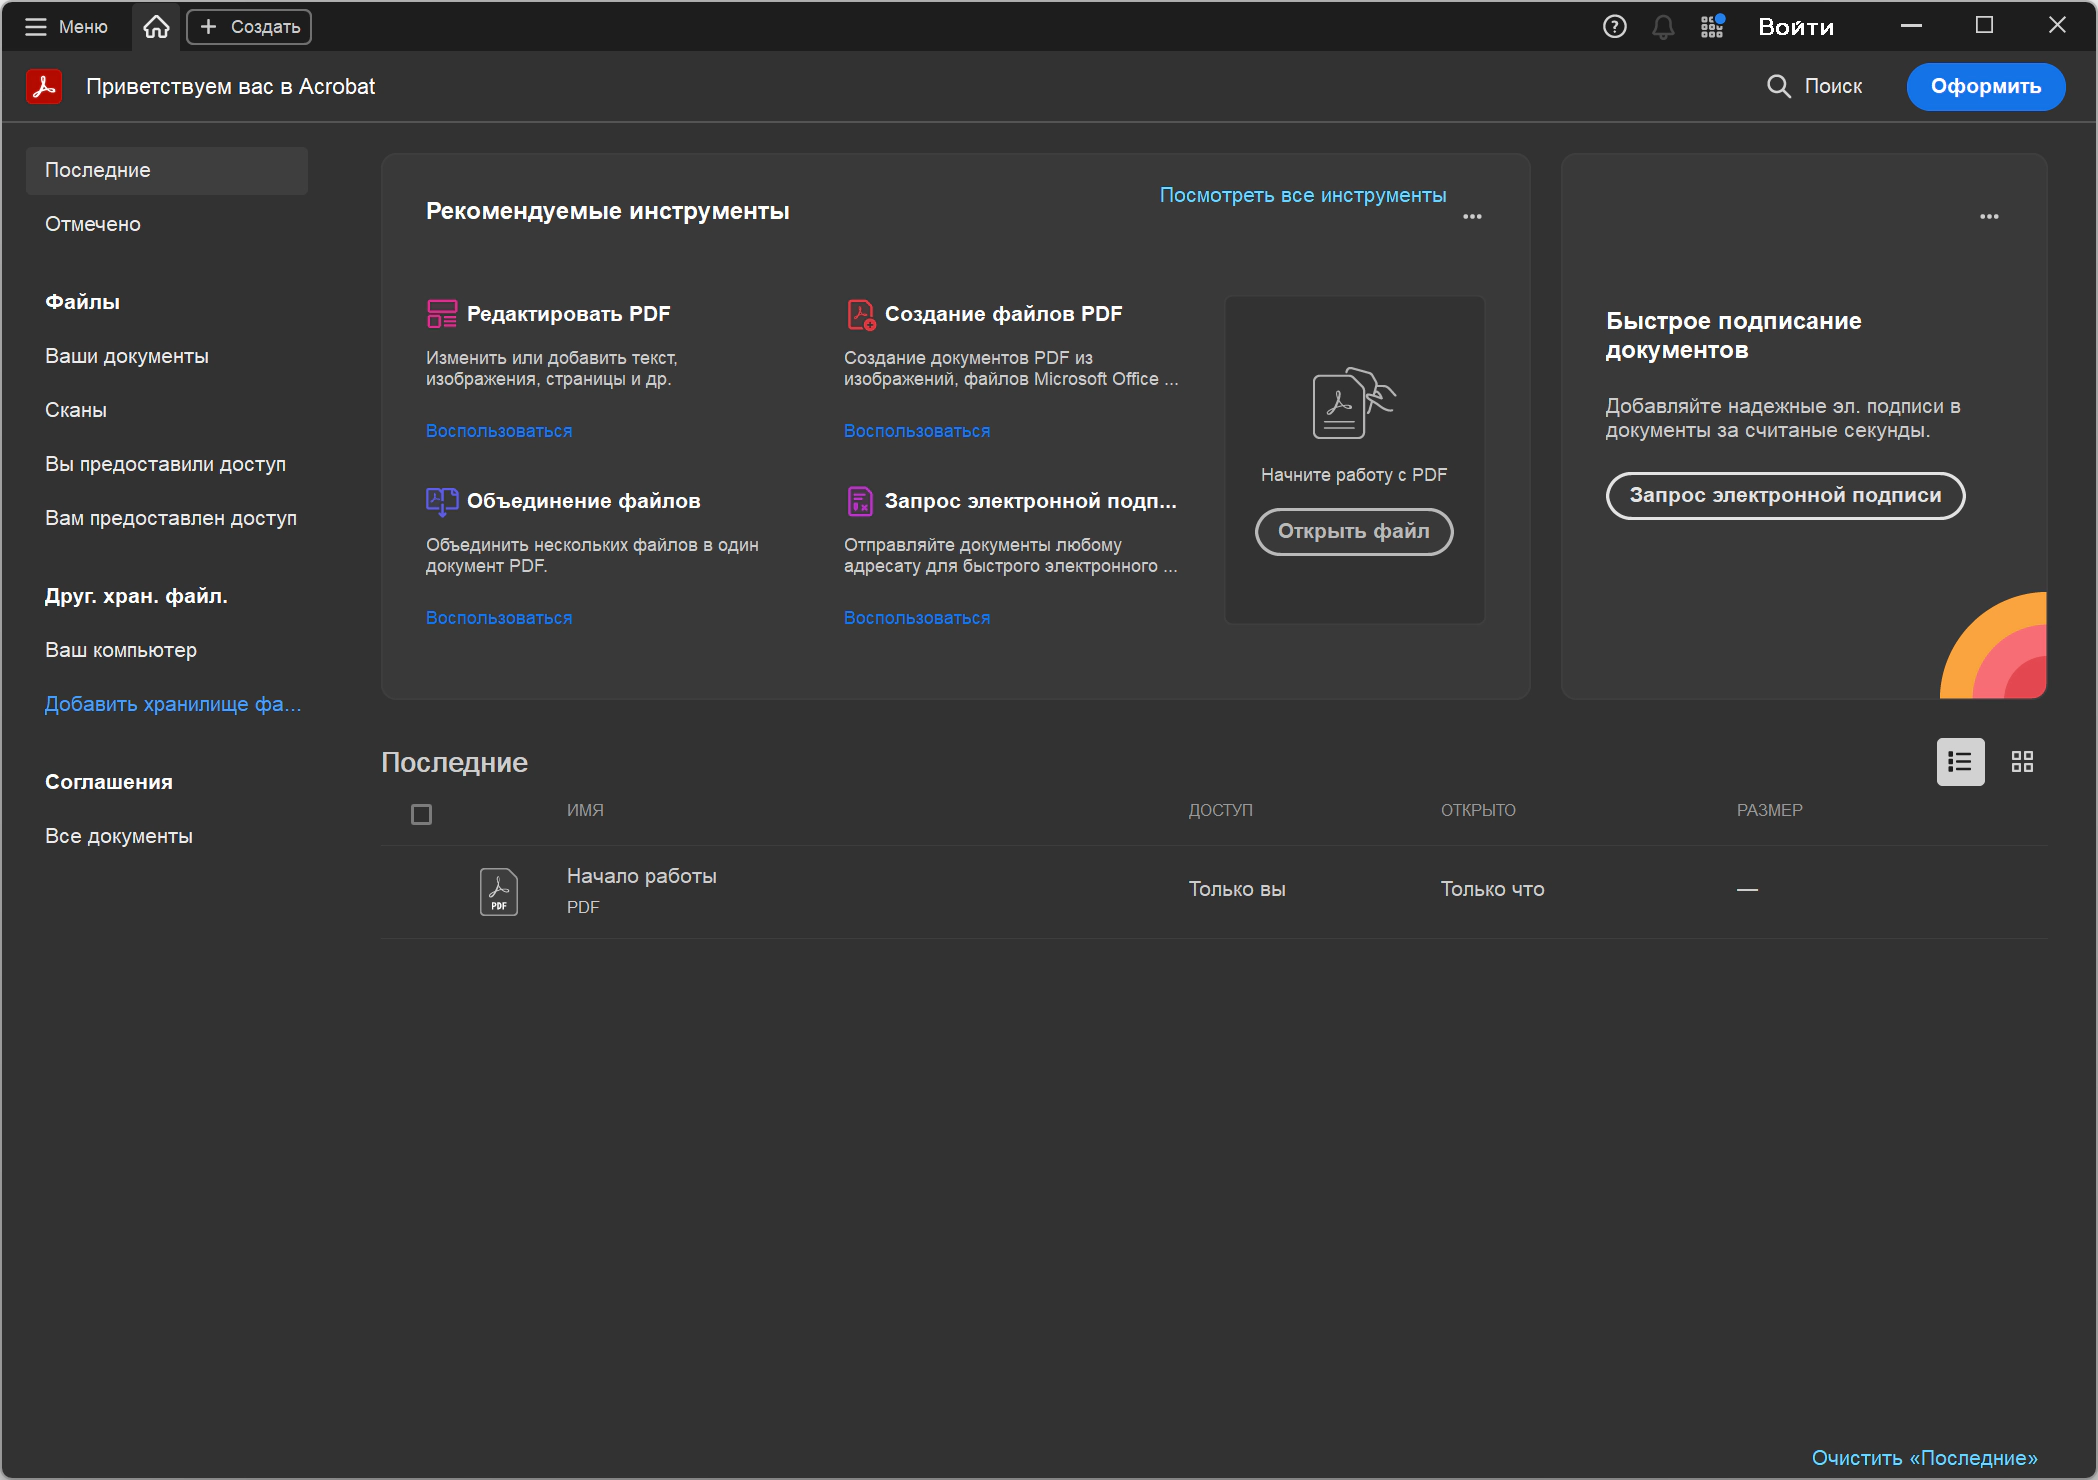Switch to list view icon
This screenshot has height=1480, width=2098.
(x=1960, y=762)
